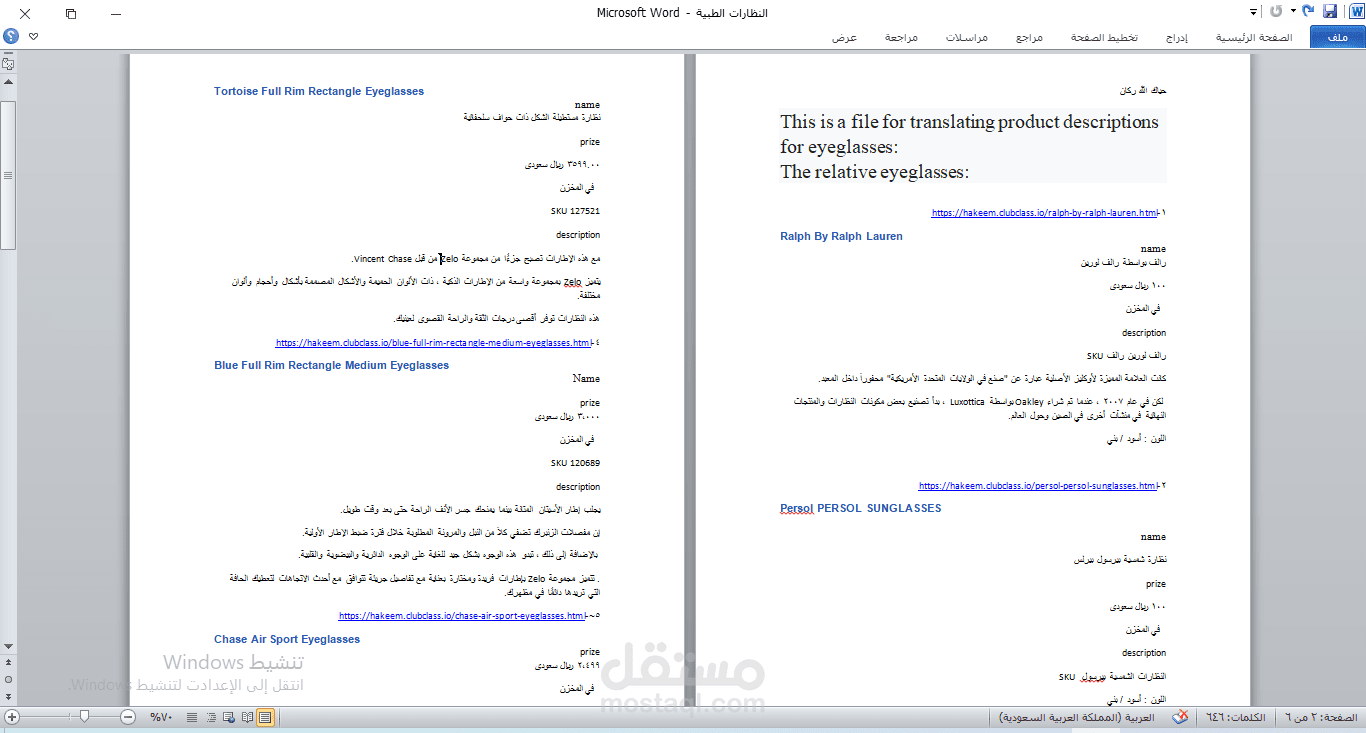Click the Redo arrow icon
The width and height of the screenshot is (1366, 733).
(x=1308, y=12)
